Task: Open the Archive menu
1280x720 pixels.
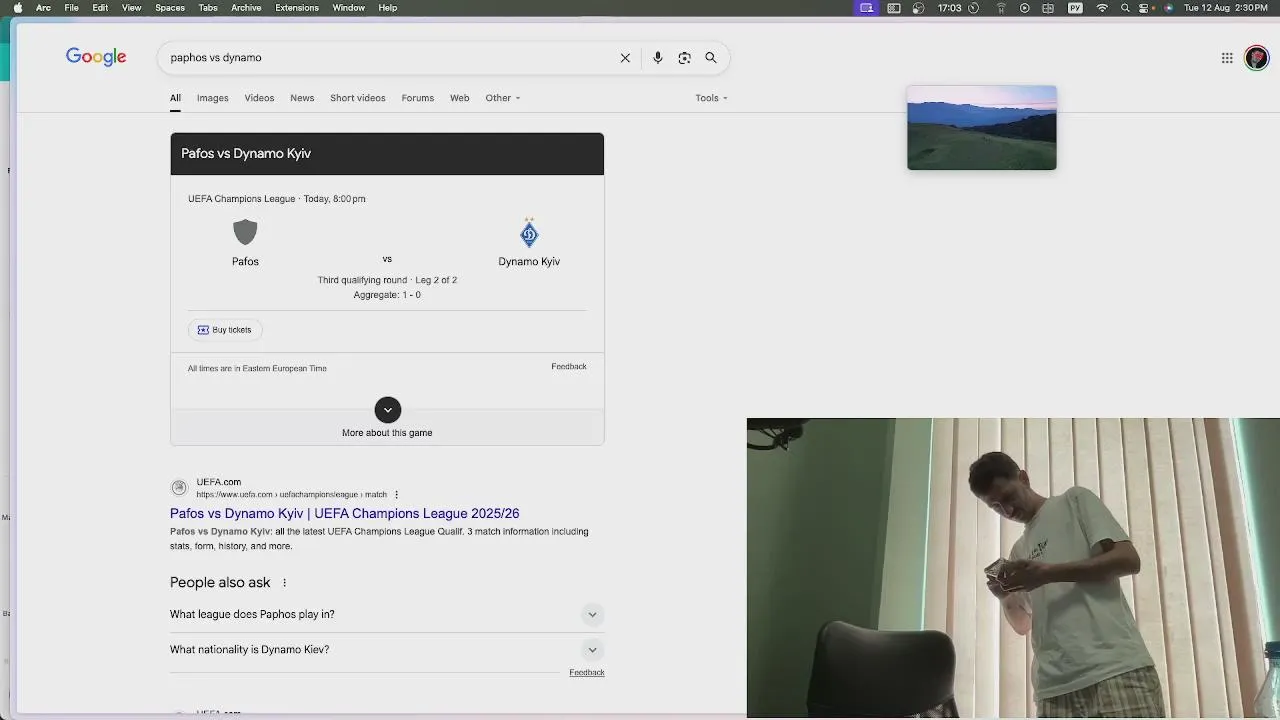Action: pyautogui.click(x=246, y=8)
